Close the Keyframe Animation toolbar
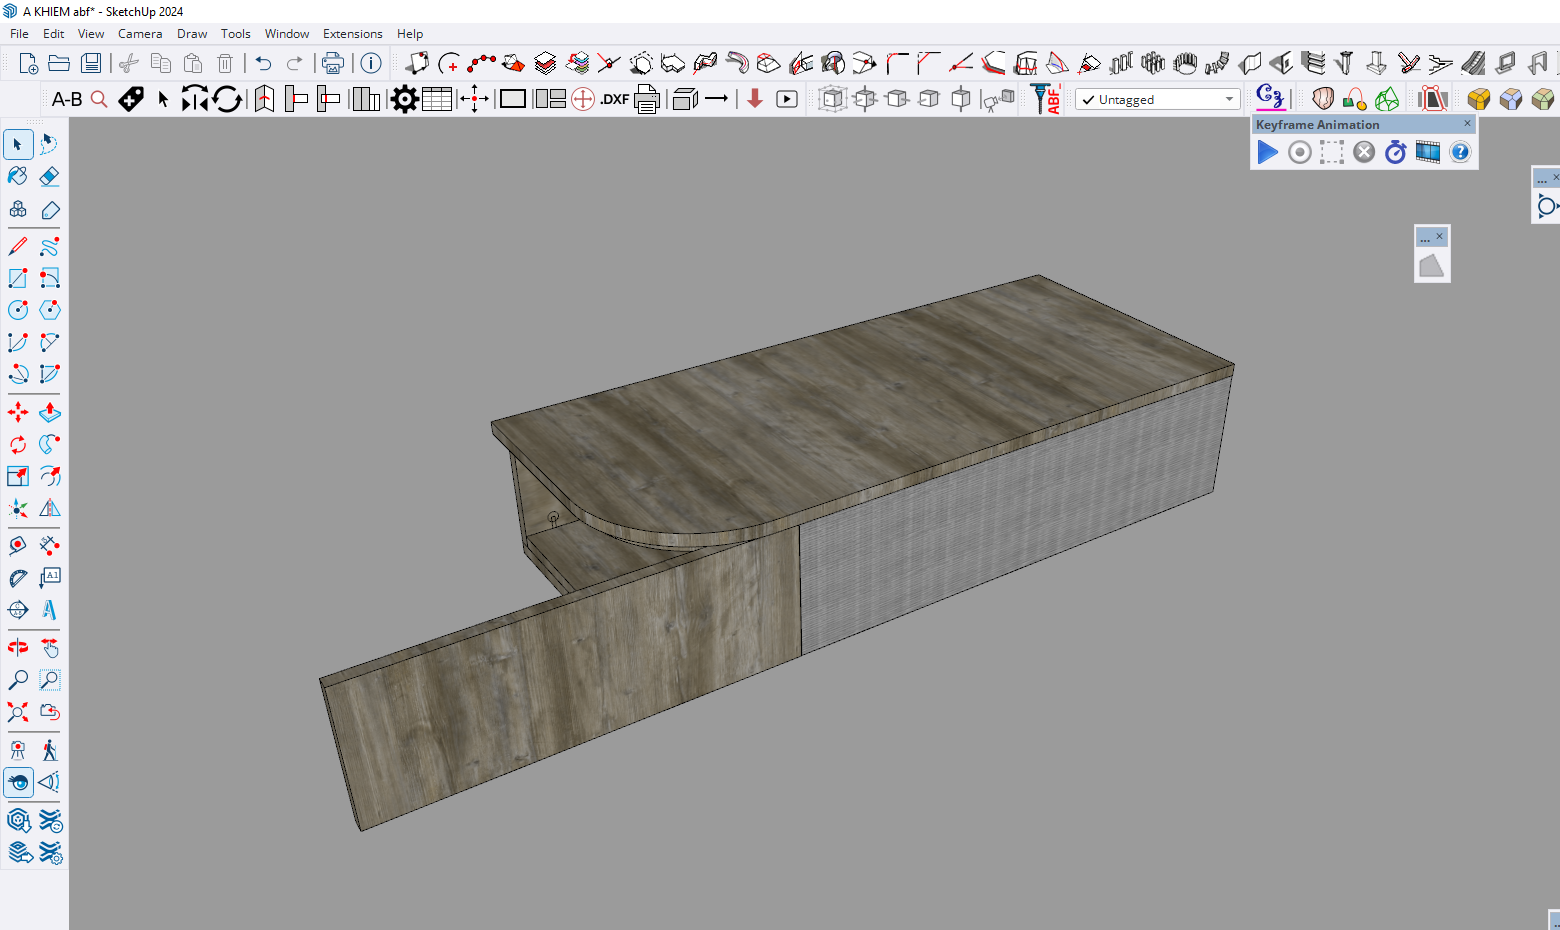Image resolution: width=1560 pixels, height=930 pixels. [1467, 124]
